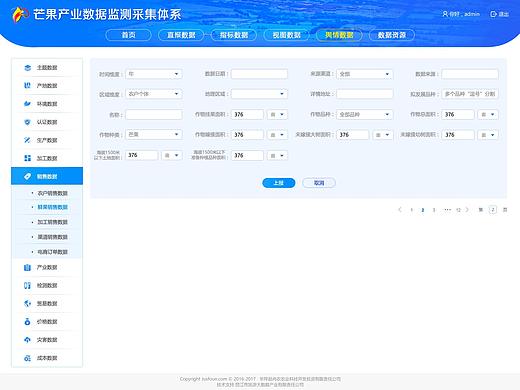This screenshot has width=520, height=390.
Task: Open the 区域维度 dropdown showing 农户个体
Action: coord(154,94)
